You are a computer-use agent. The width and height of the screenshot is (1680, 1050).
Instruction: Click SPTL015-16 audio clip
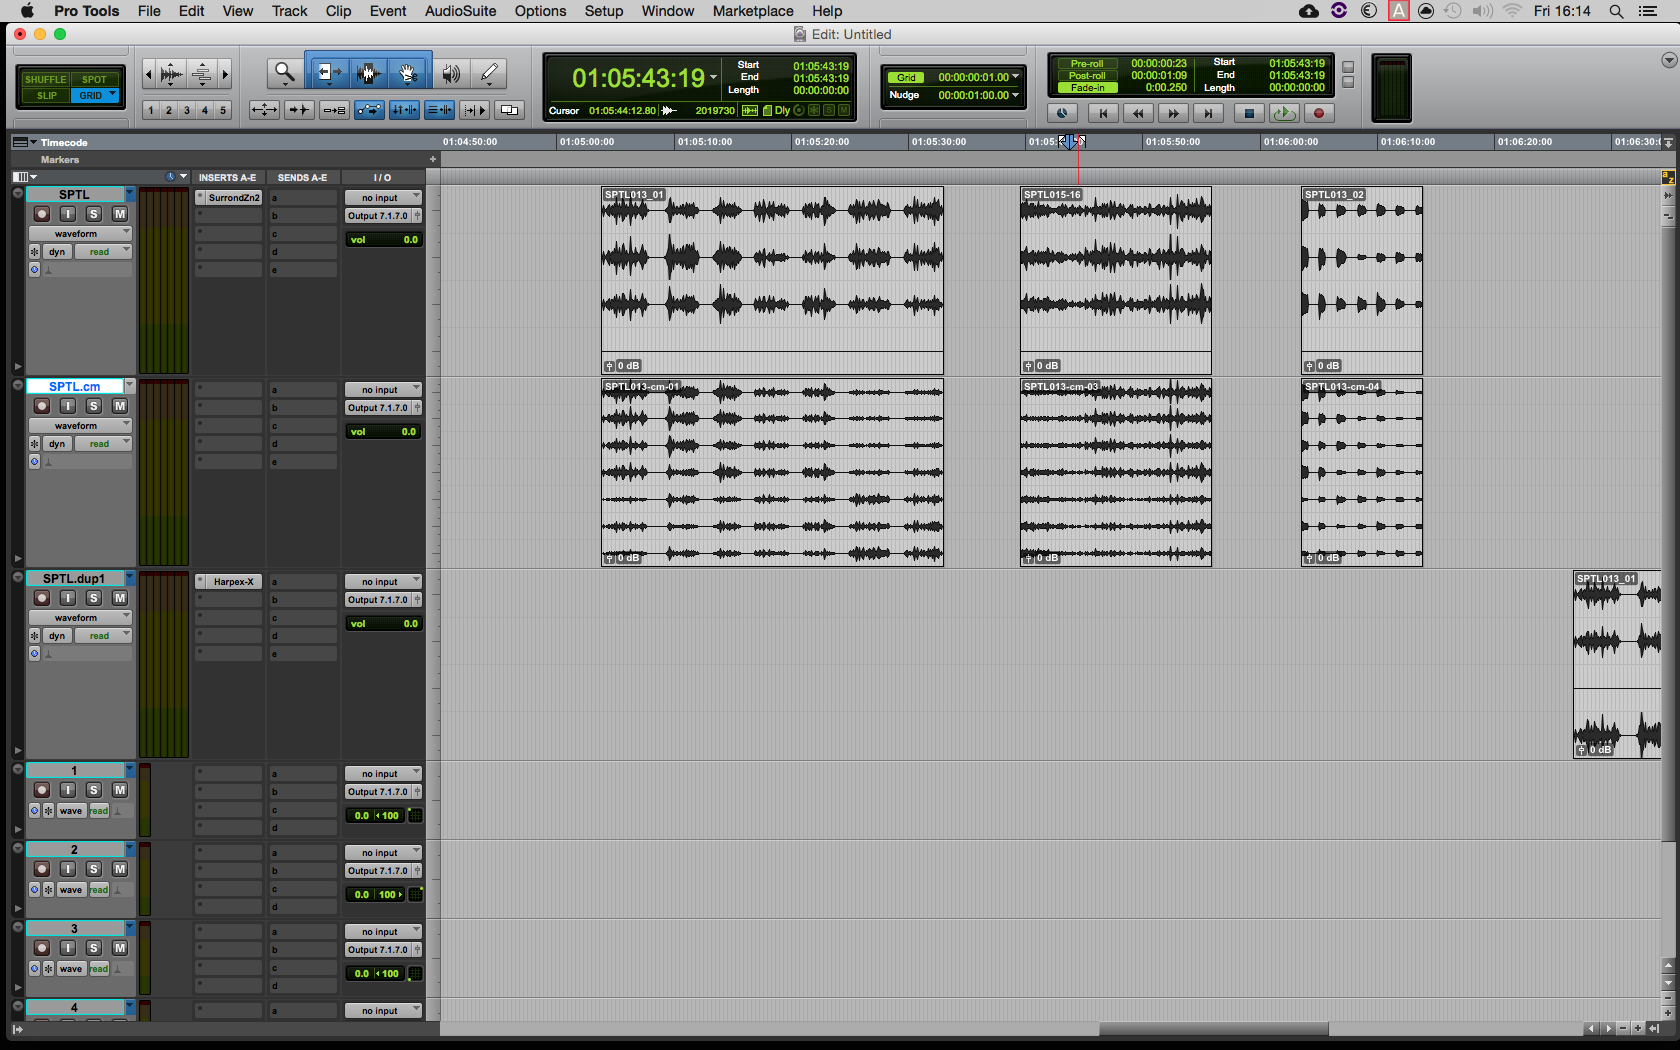click(1116, 280)
